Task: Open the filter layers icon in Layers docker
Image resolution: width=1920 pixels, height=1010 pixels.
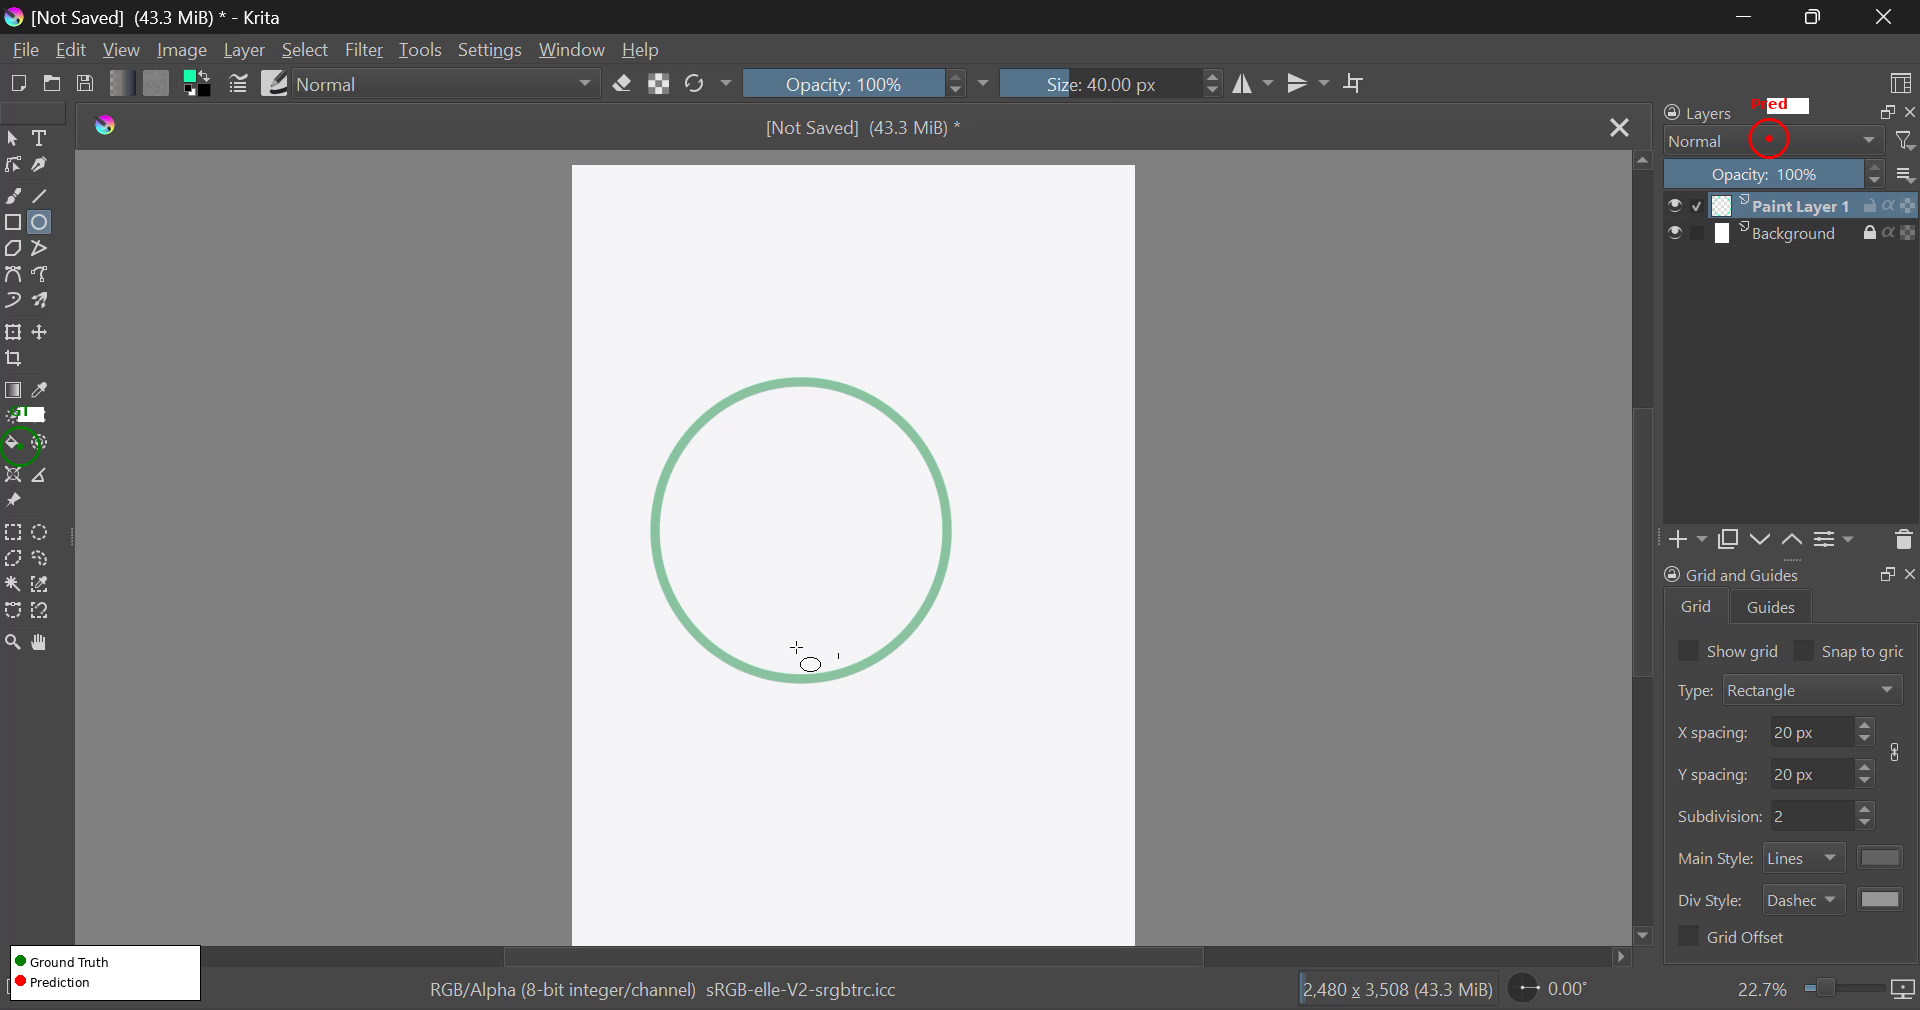Action: tap(1905, 141)
